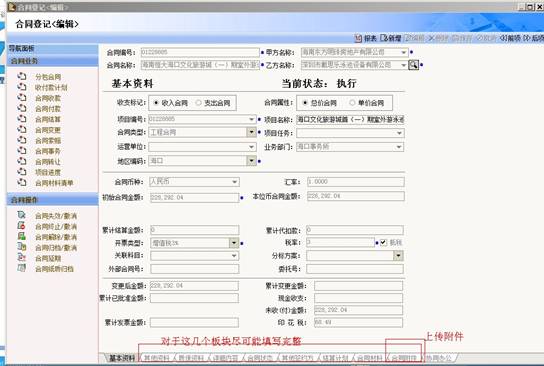
Task: Click the 委托号 input field
Action: point(355,269)
